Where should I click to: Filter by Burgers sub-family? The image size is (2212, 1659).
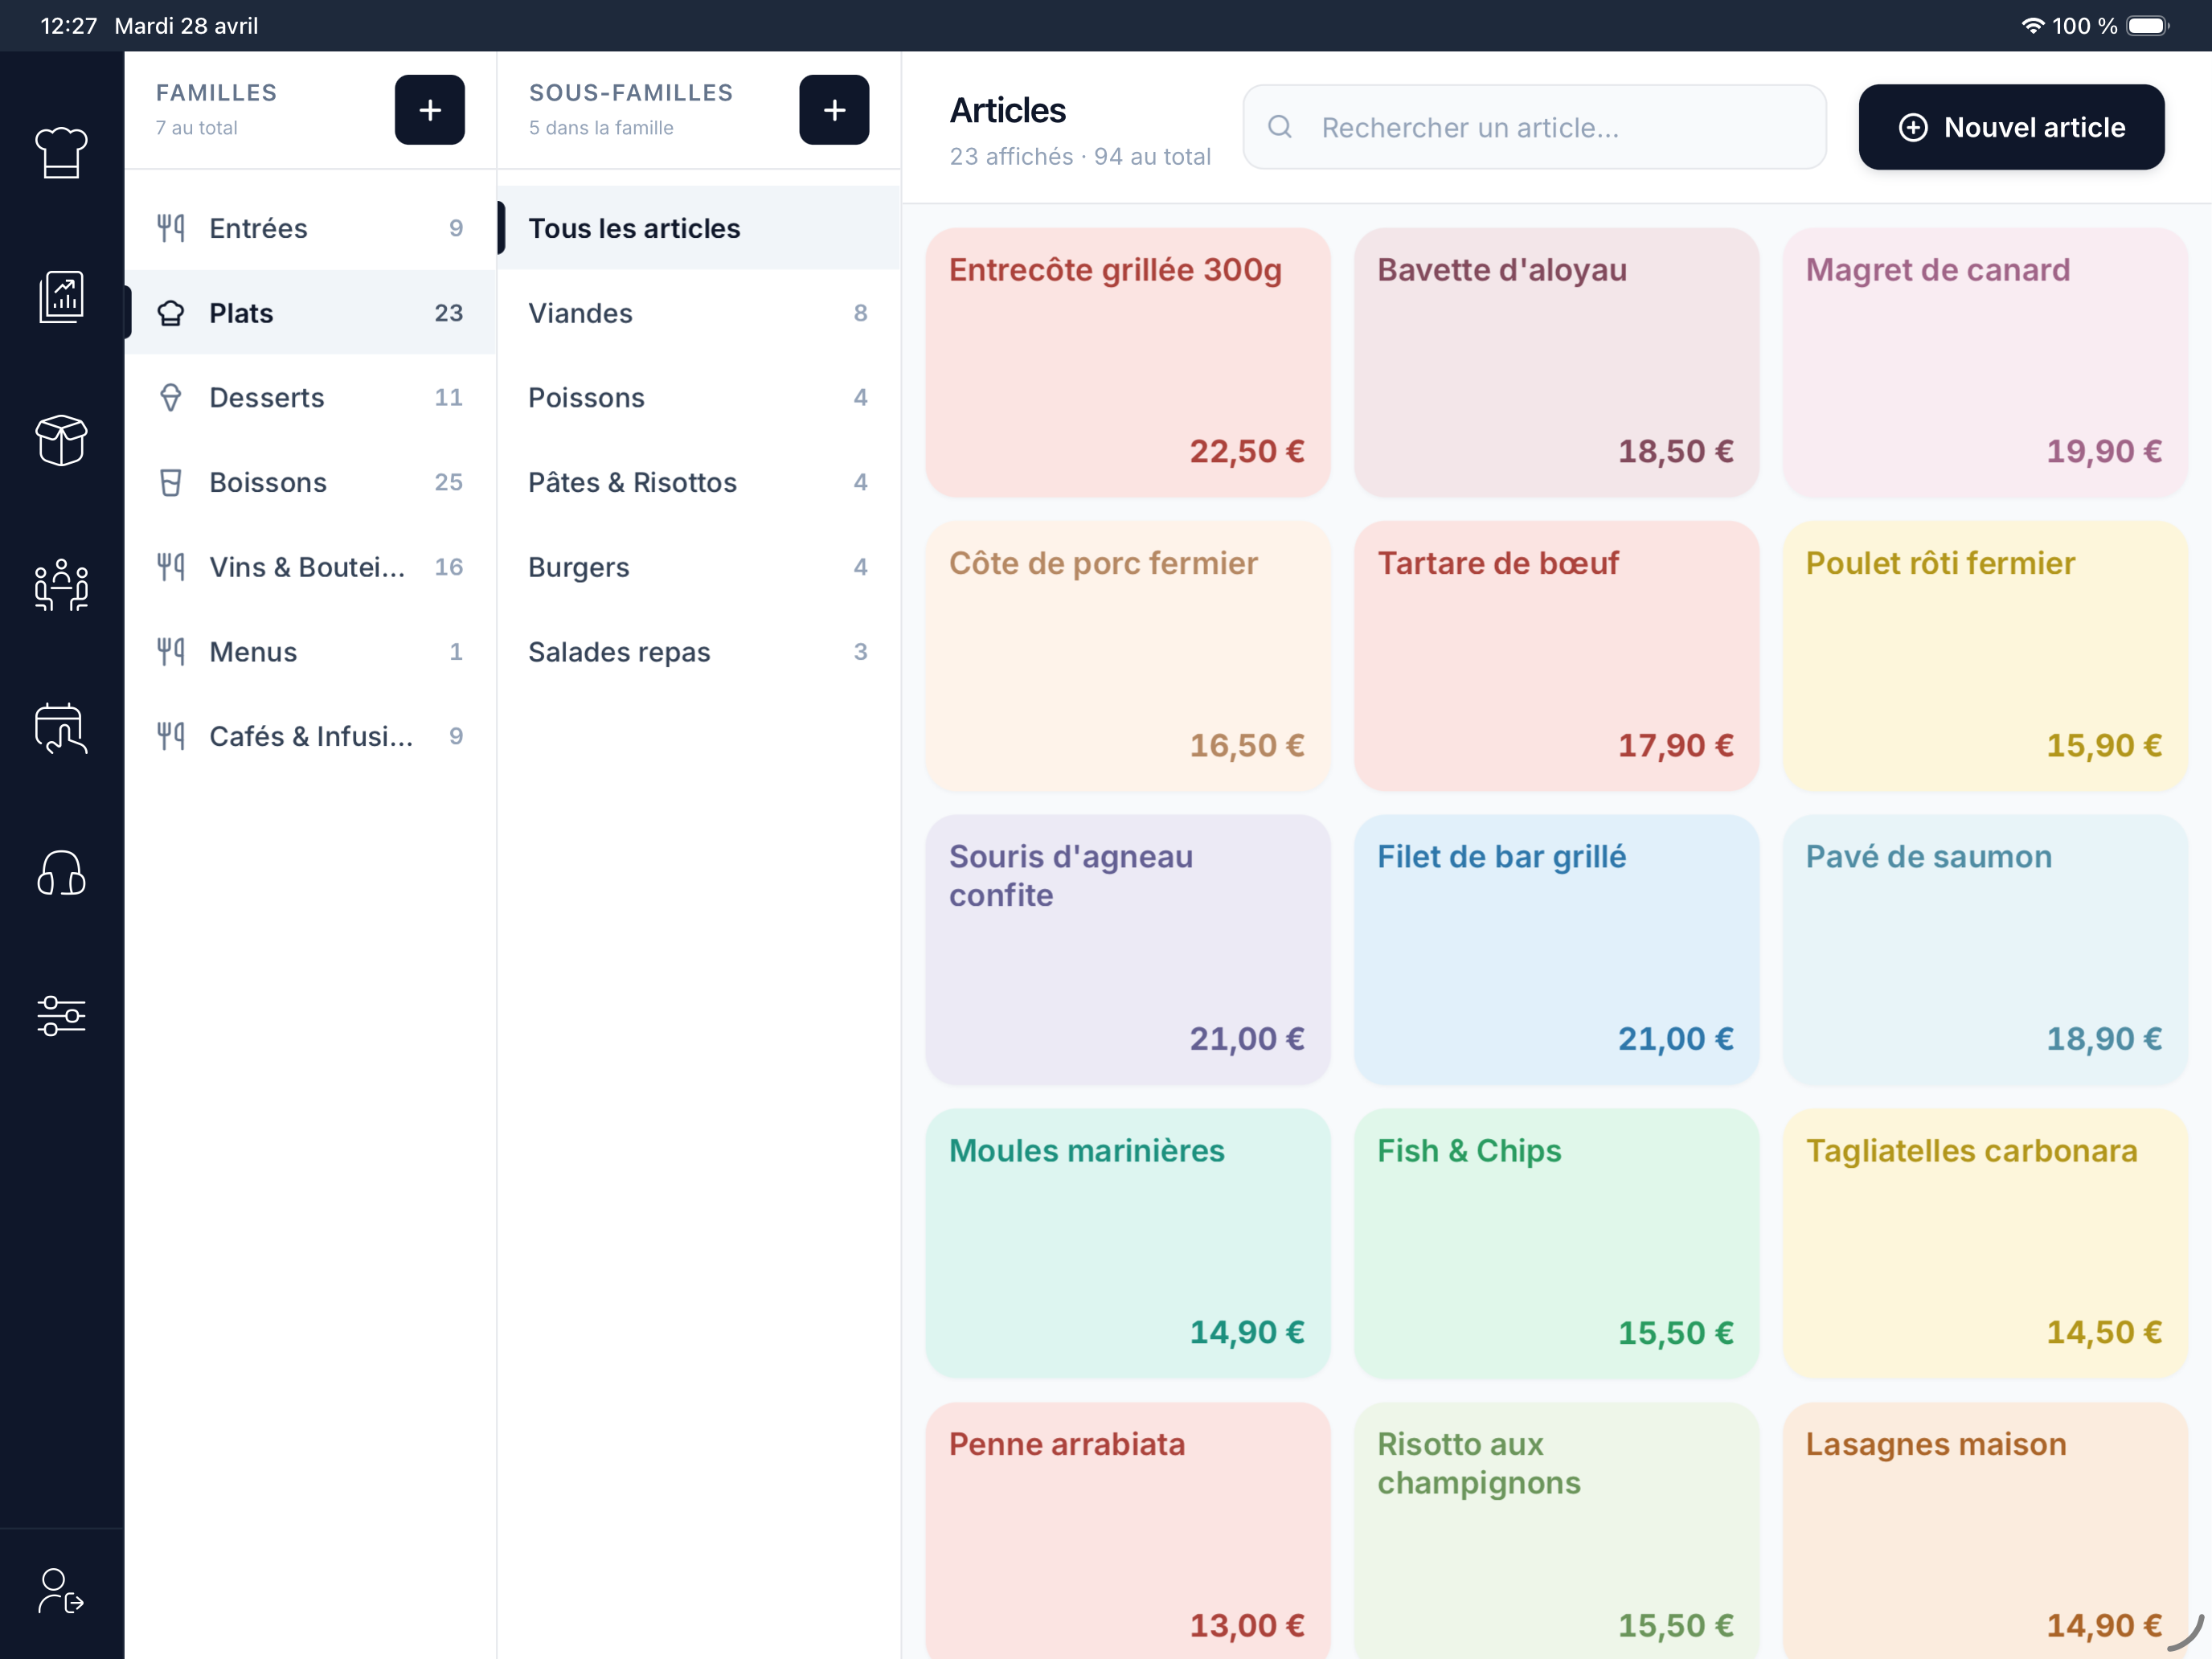pyautogui.click(x=699, y=567)
